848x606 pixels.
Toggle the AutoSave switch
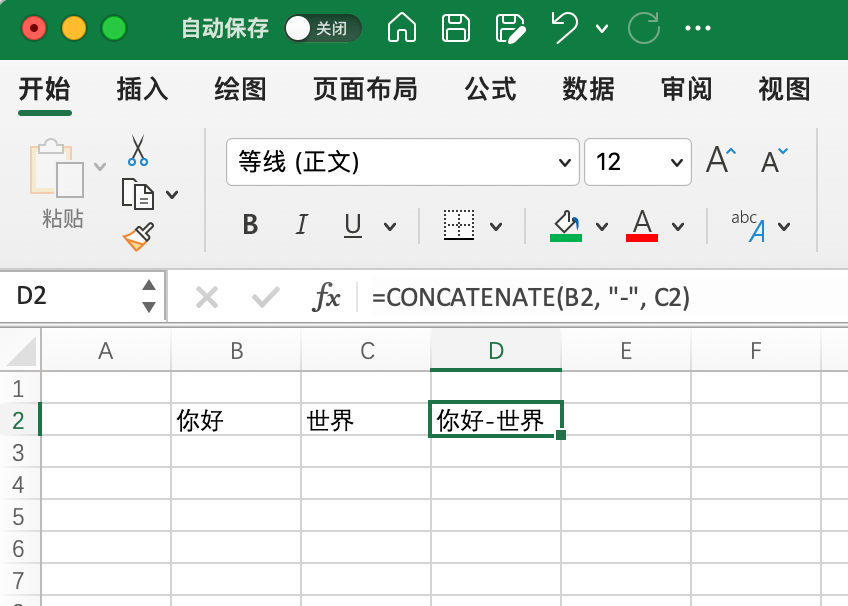[x=322, y=29]
